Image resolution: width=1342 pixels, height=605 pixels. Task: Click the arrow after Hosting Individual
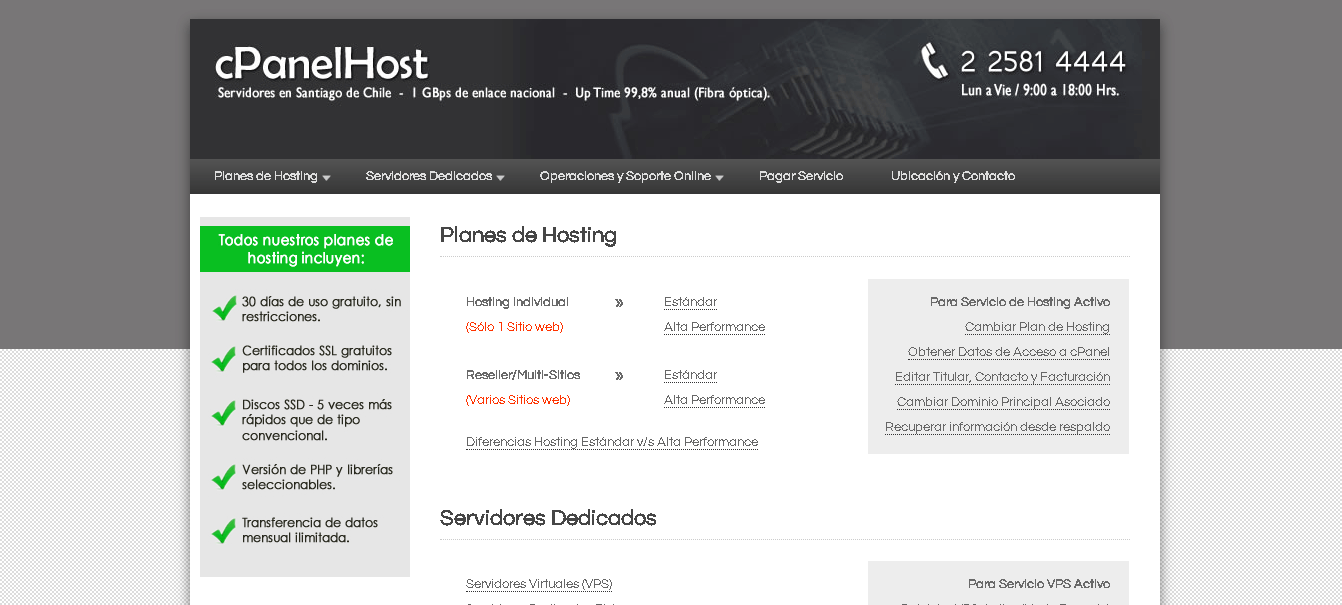[x=619, y=302]
